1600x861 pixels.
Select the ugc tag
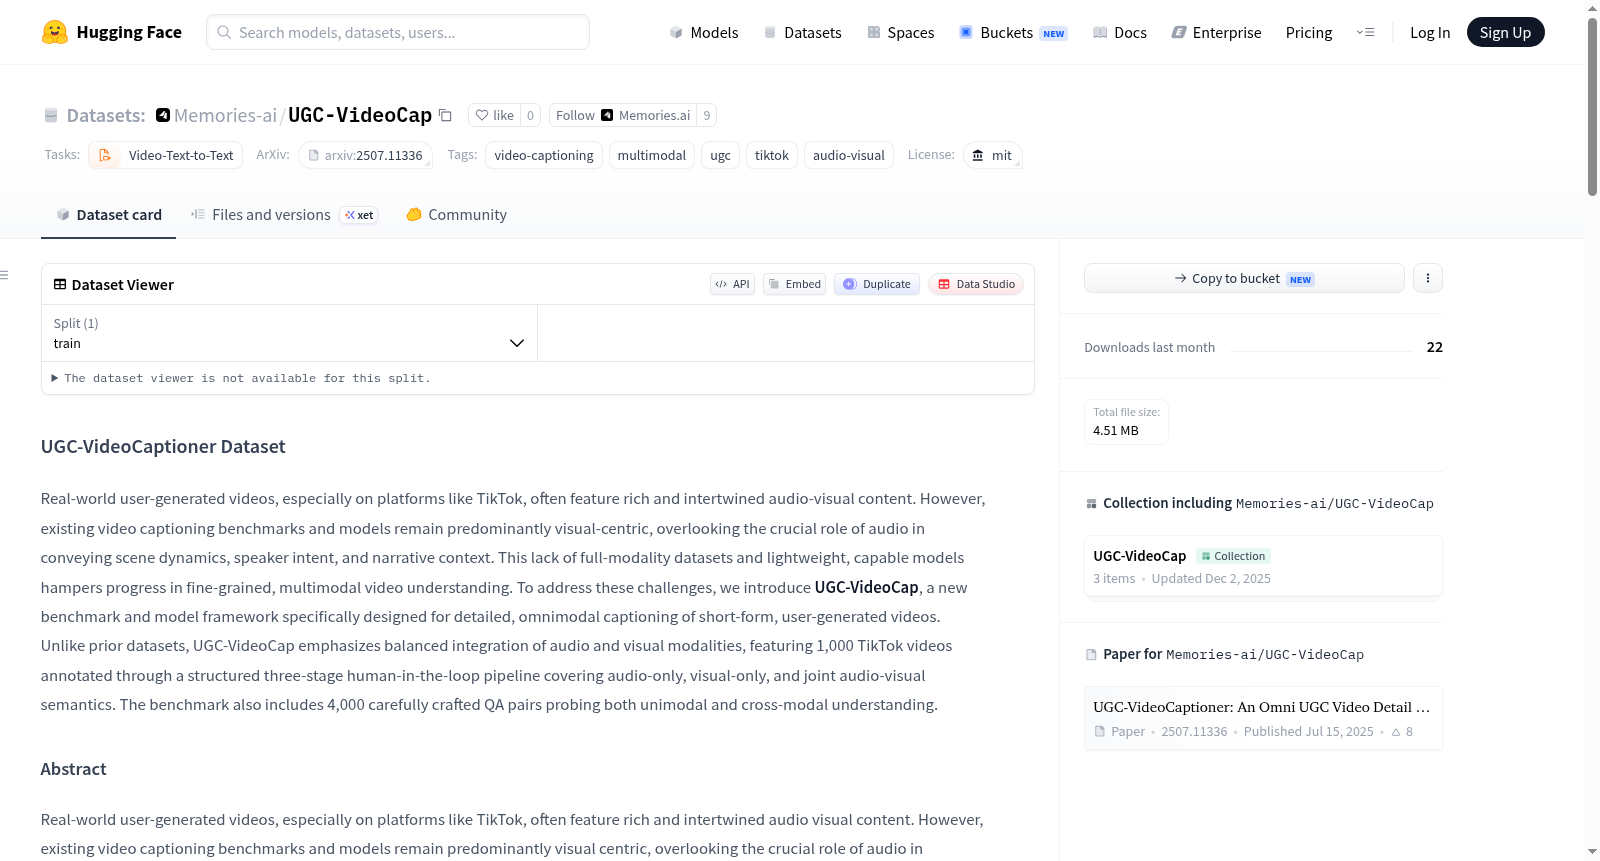tap(721, 155)
